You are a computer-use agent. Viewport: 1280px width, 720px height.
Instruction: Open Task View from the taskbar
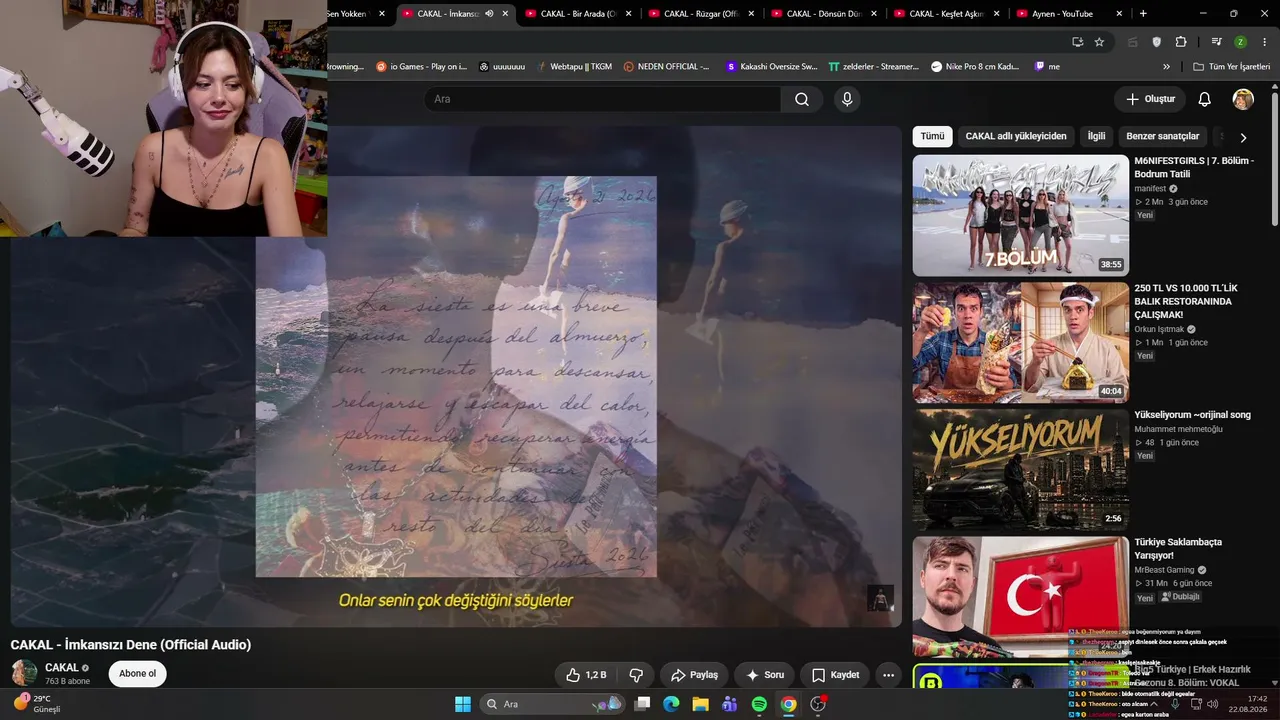tap(642, 704)
